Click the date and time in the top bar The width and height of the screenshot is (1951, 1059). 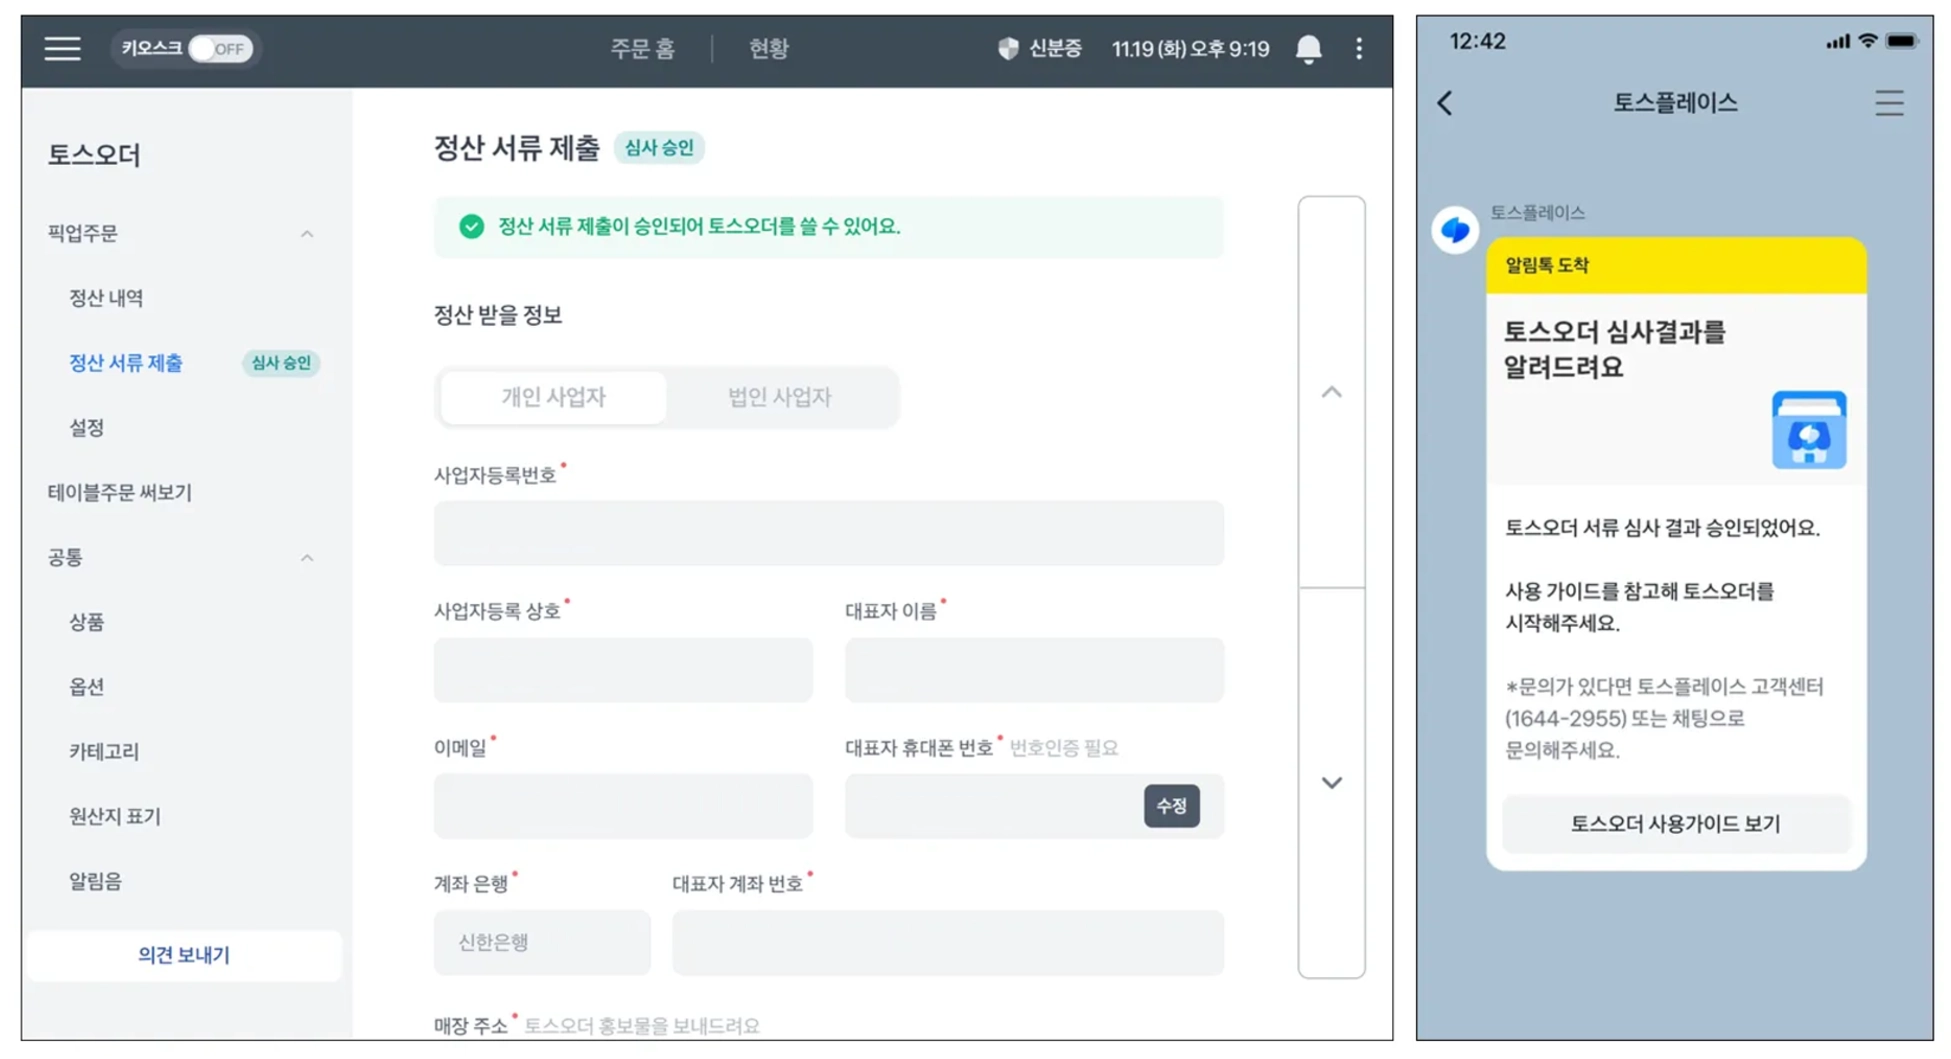coord(1190,48)
